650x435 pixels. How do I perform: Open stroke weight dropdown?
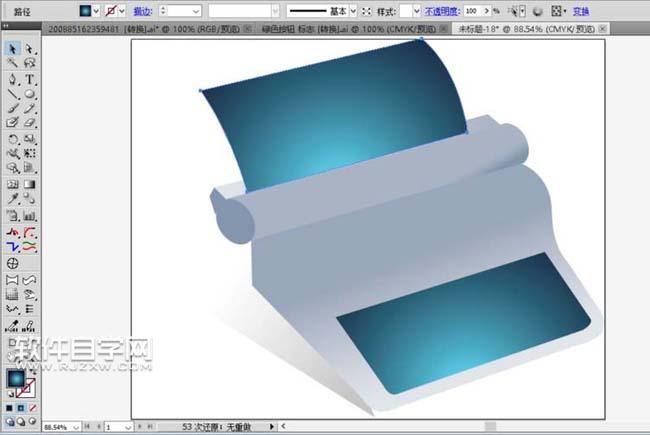point(196,11)
